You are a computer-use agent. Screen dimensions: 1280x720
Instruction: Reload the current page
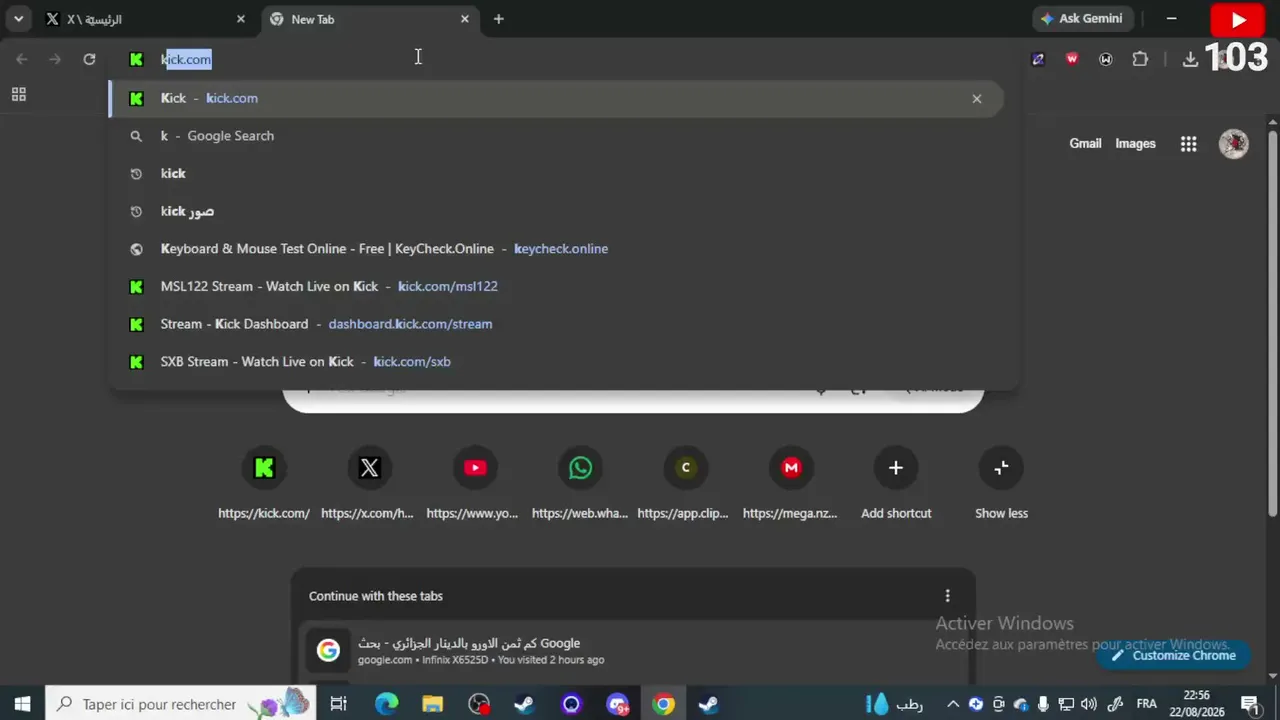(x=89, y=59)
